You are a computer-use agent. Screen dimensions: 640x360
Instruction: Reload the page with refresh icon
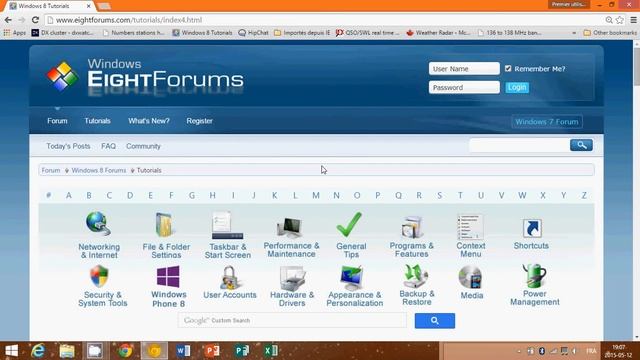(x=35, y=20)
